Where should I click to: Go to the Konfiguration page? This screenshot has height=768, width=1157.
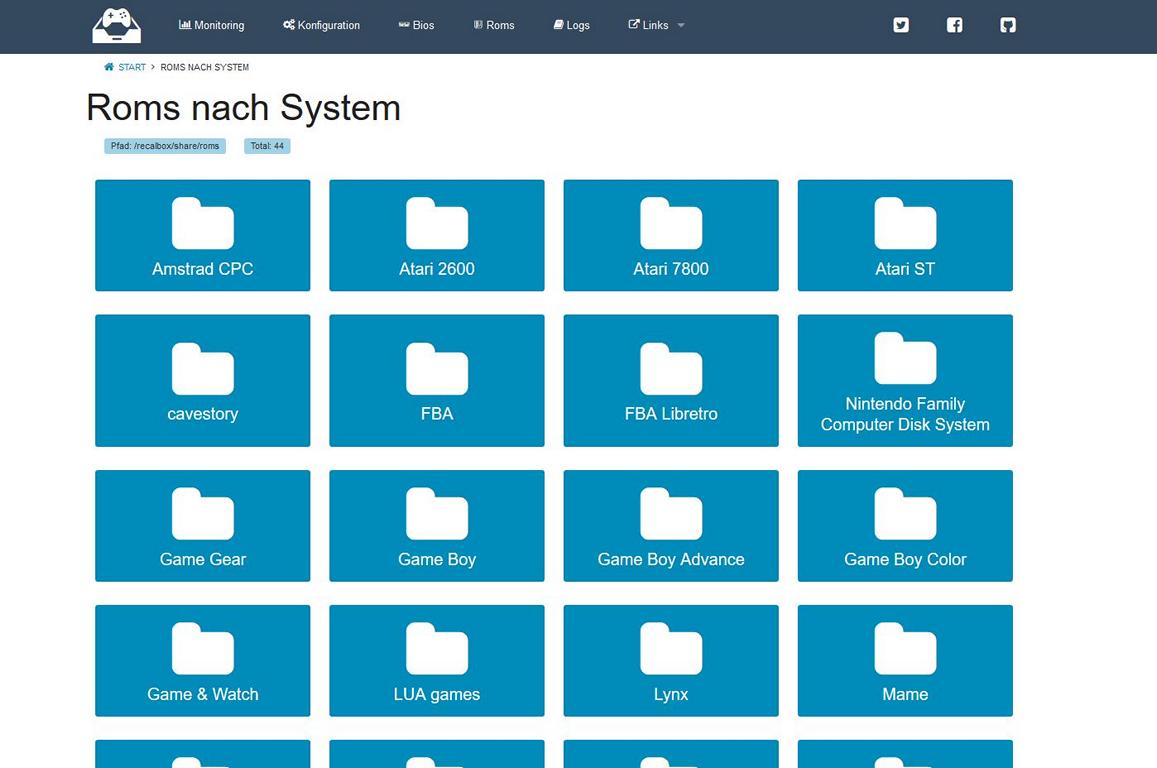point(321,25)
